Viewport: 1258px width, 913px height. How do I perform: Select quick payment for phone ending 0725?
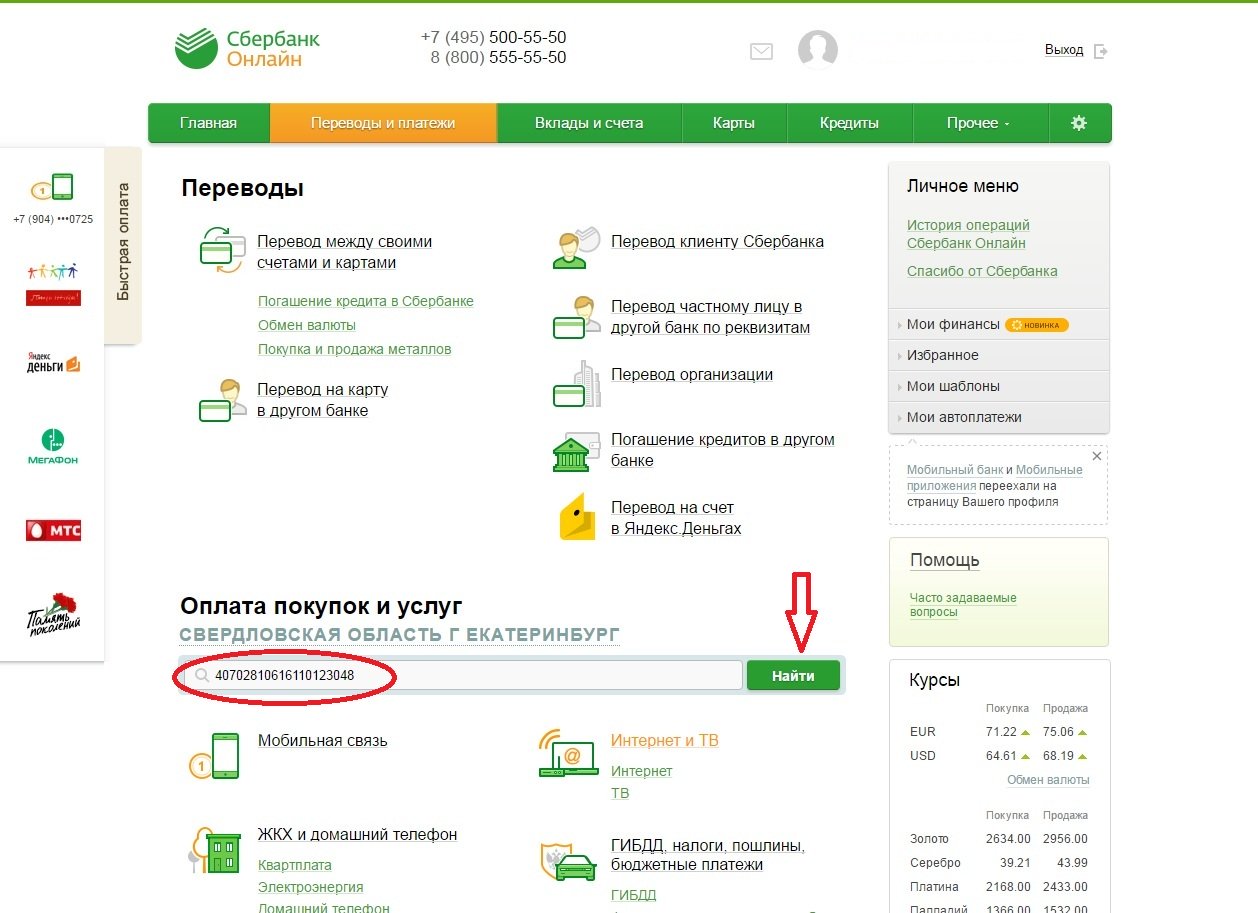pyautogui.click(x=53, y=196)
